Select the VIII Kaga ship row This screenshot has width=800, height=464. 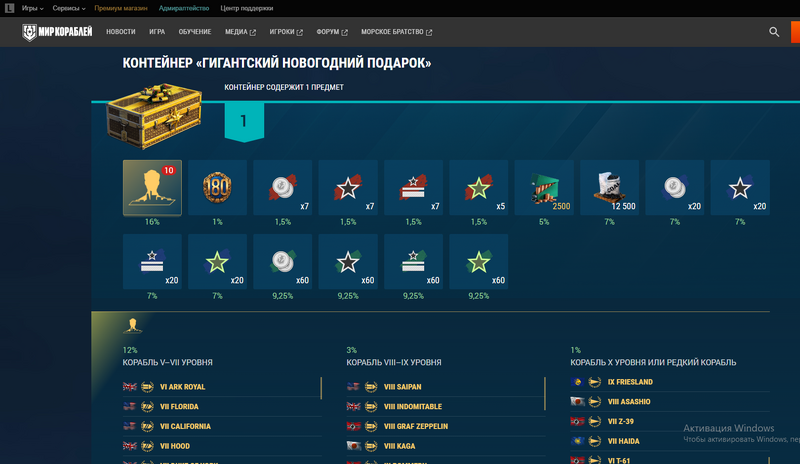click(x=444, y=446)
